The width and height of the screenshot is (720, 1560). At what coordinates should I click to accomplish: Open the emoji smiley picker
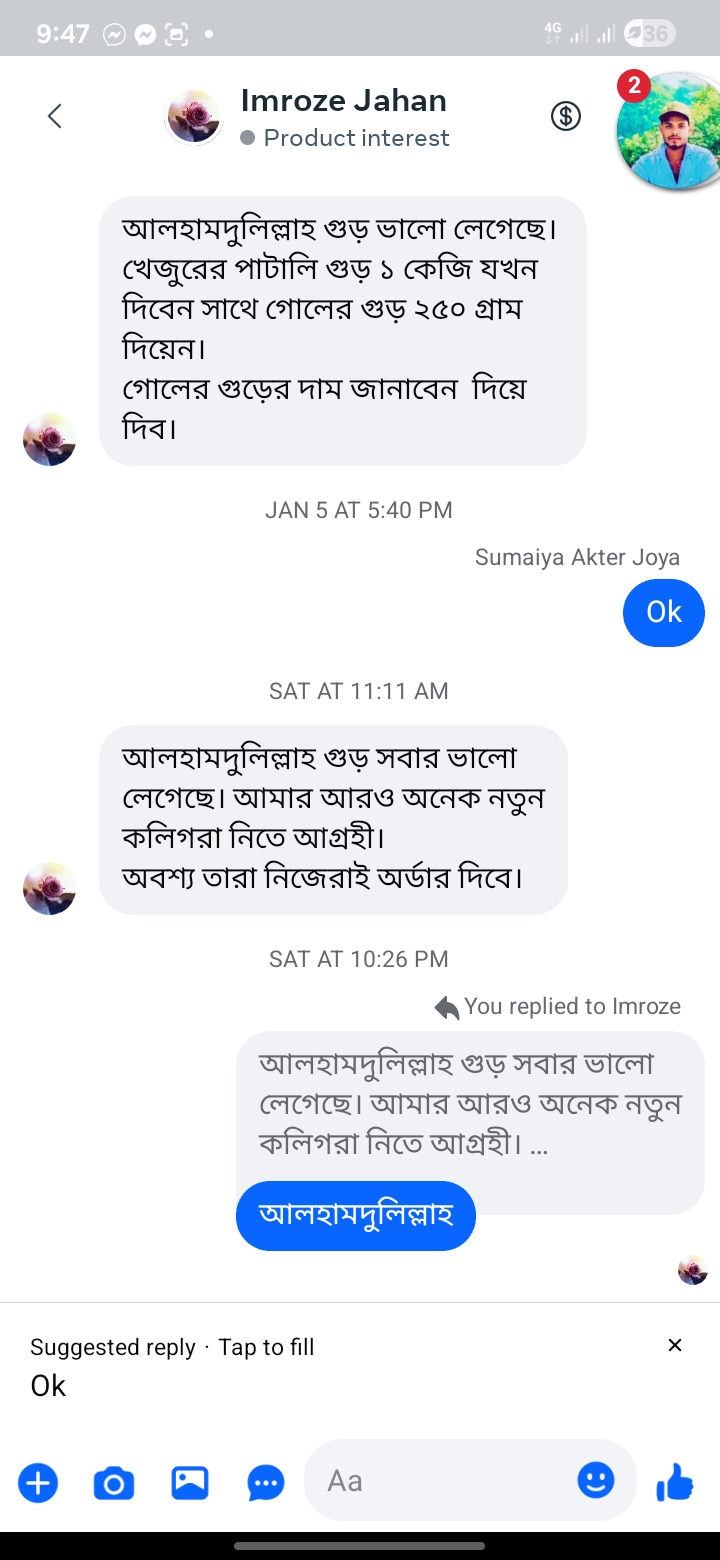596,1480
